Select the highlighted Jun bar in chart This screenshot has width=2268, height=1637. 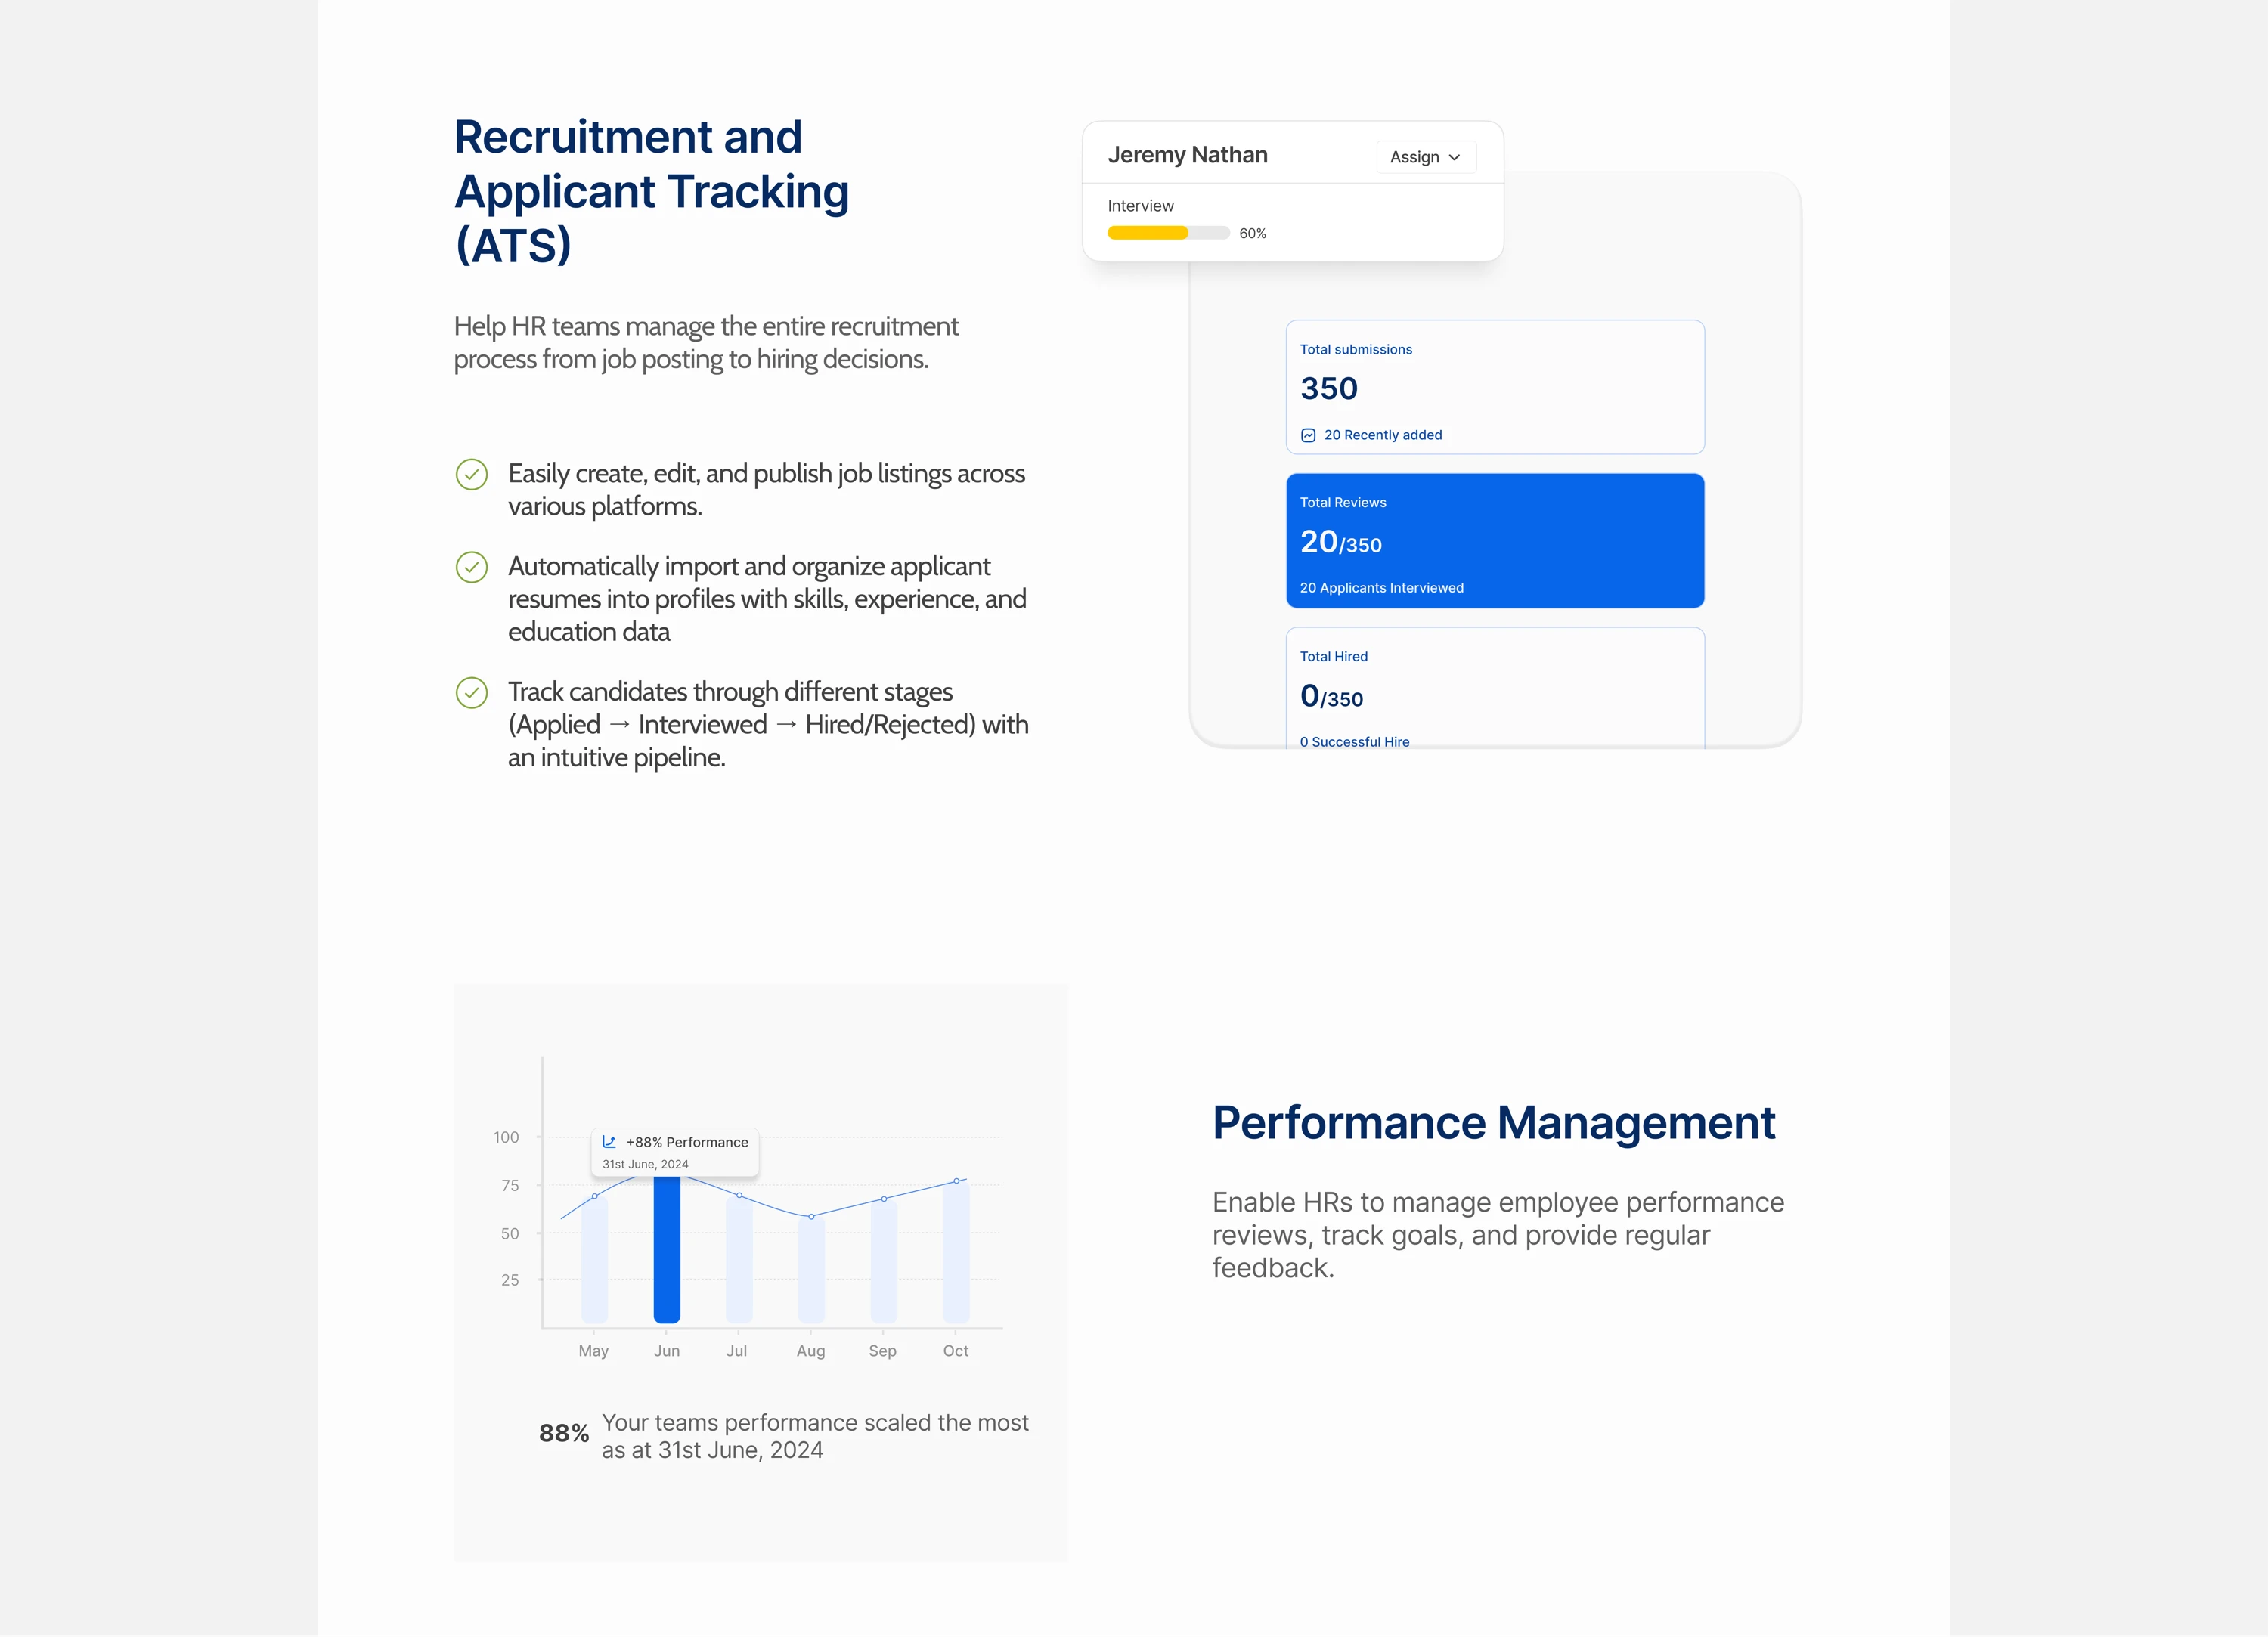(x=667, y=1249)
